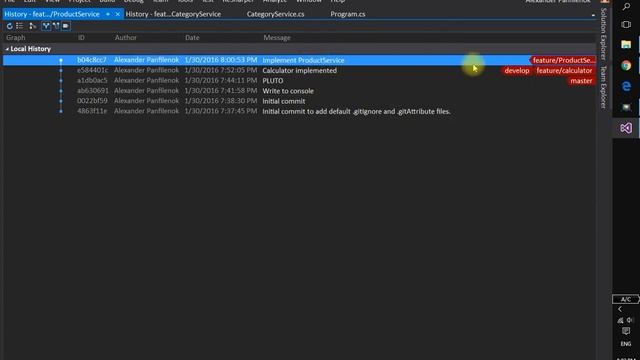Click date 1/30/2016 7:41:58 PM
The image size is (640, 360).
point(221,91)
